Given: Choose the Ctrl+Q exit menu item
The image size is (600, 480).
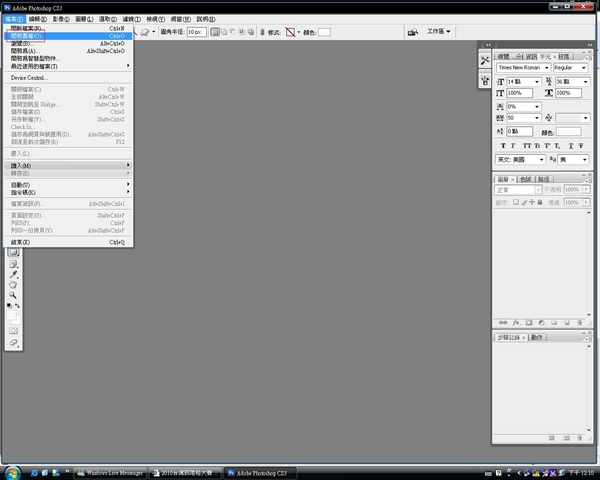Looking at the screenshot, I should (x=68, y=242).
